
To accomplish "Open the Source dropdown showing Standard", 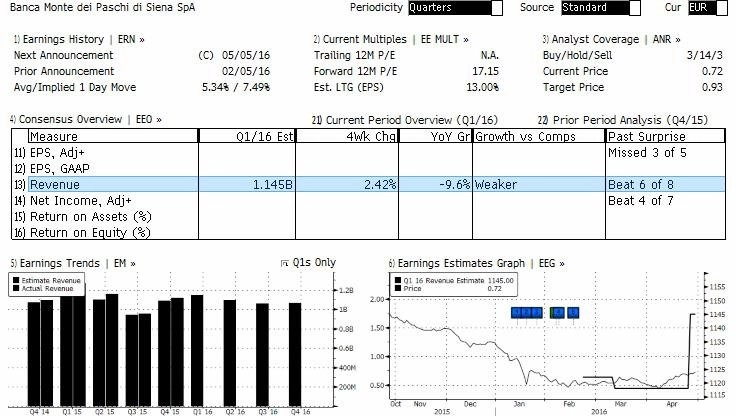I will click(600, 8).
